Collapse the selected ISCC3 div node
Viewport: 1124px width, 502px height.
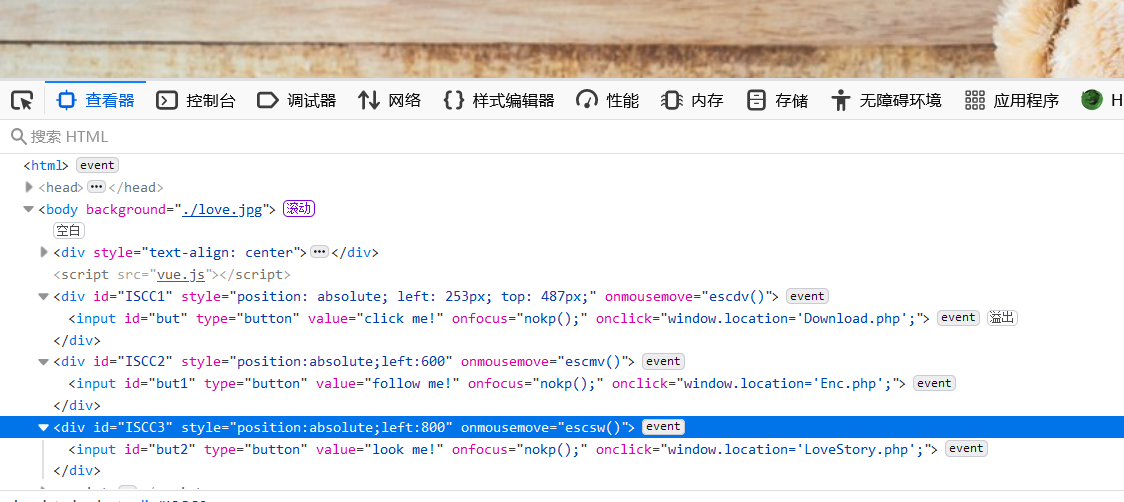point(44,427)
